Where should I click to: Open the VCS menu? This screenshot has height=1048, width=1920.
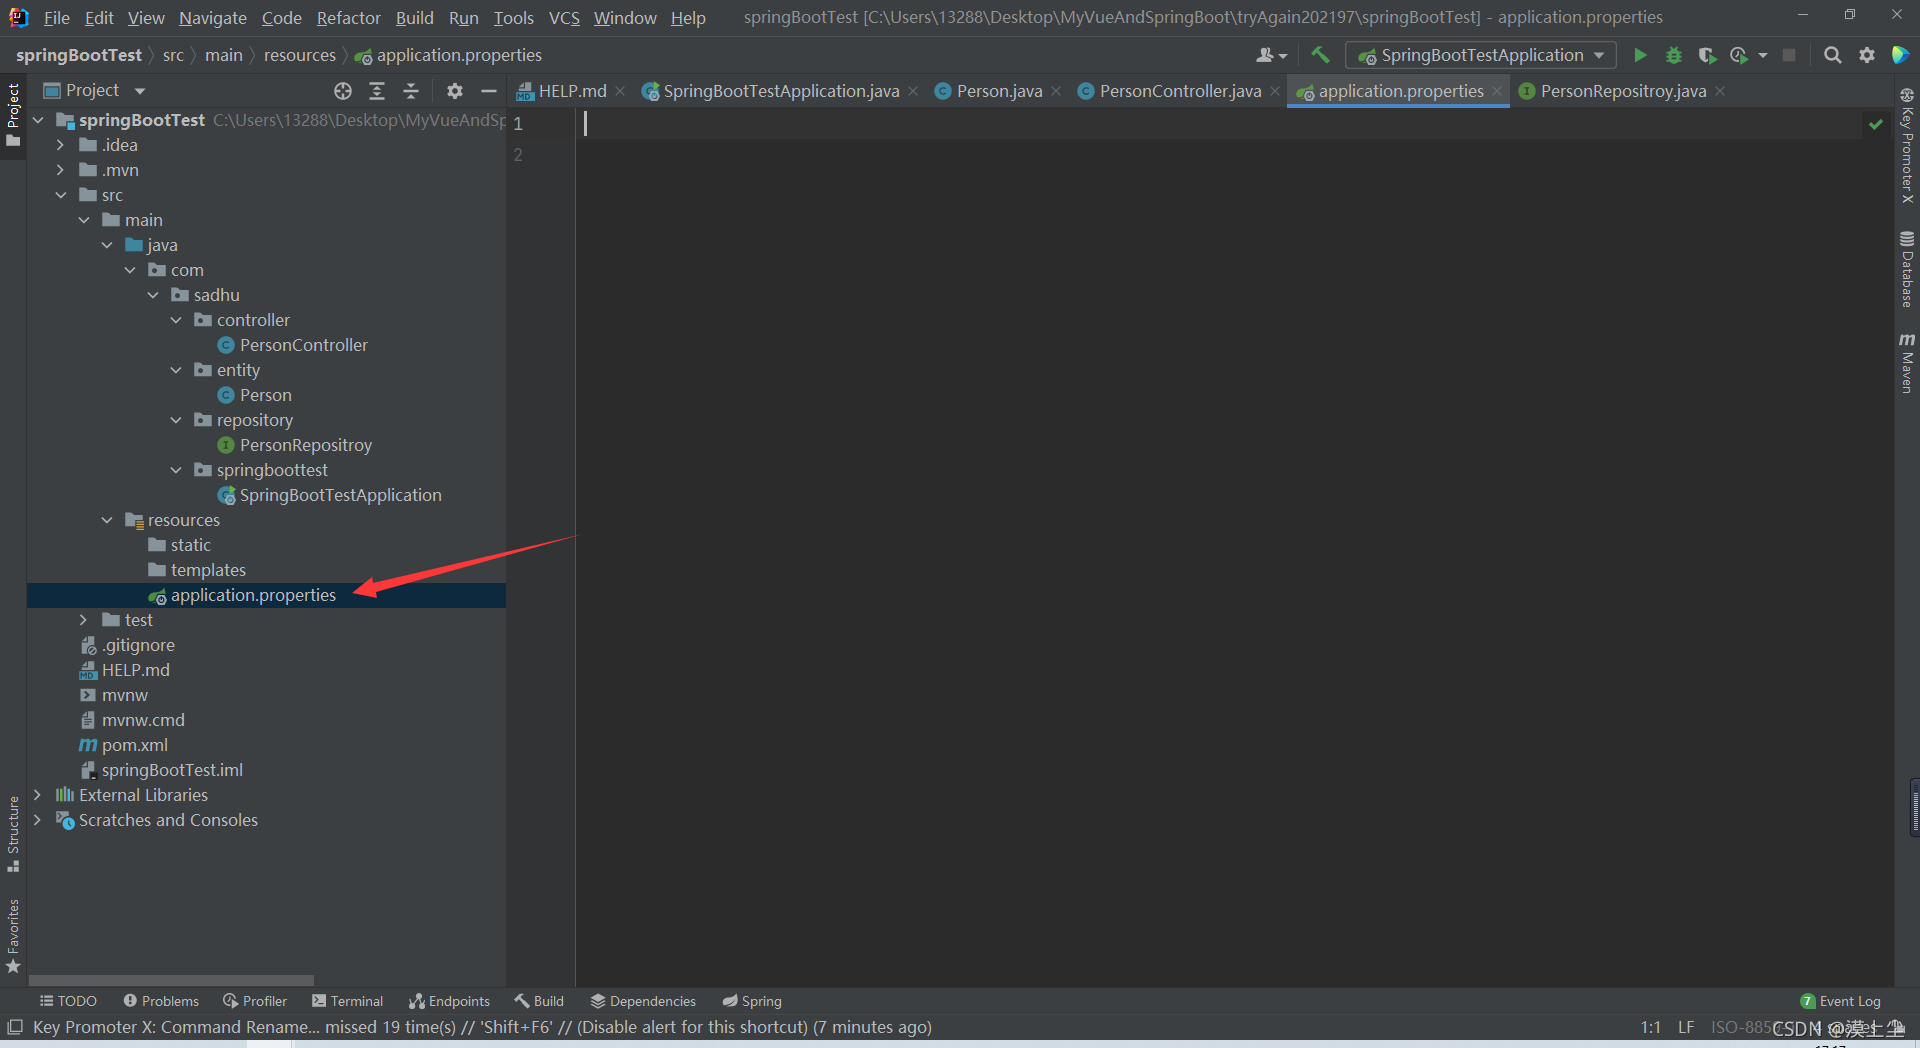coord(564,18)
